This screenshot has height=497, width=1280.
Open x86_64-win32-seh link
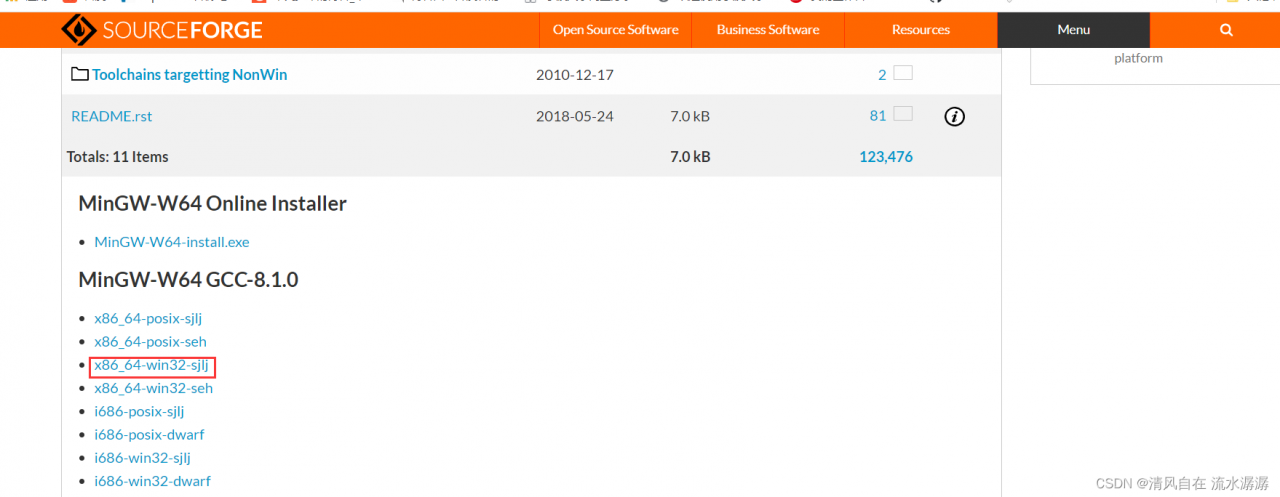pos(153,388)
